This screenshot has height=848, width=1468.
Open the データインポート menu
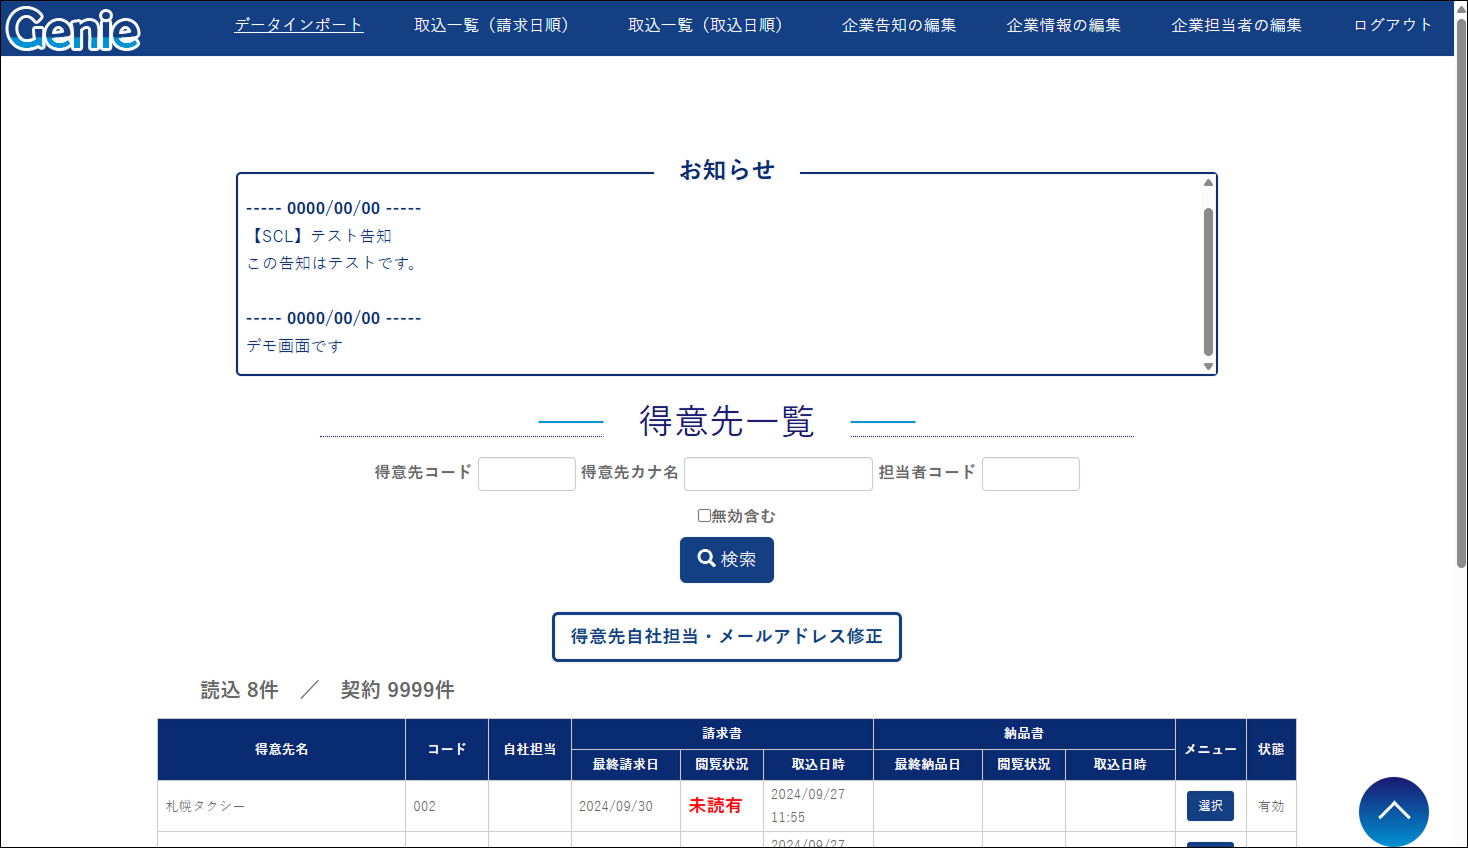[x=298, y=25]
